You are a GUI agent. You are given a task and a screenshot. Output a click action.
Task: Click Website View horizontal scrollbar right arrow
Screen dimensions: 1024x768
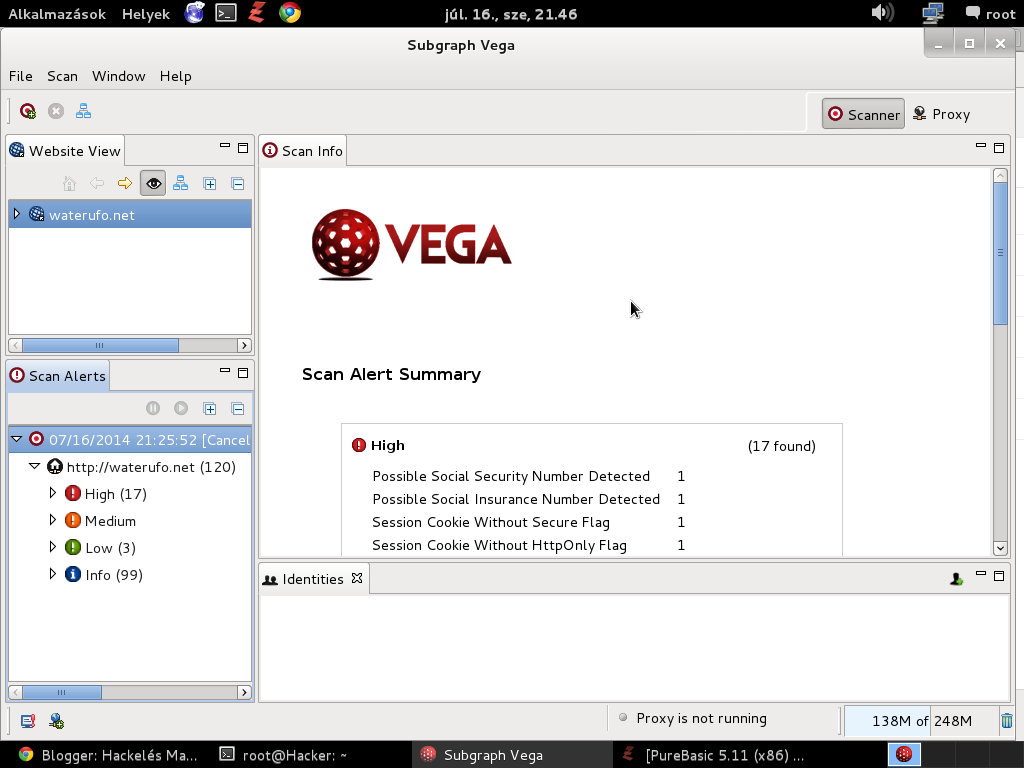point(244,345)
